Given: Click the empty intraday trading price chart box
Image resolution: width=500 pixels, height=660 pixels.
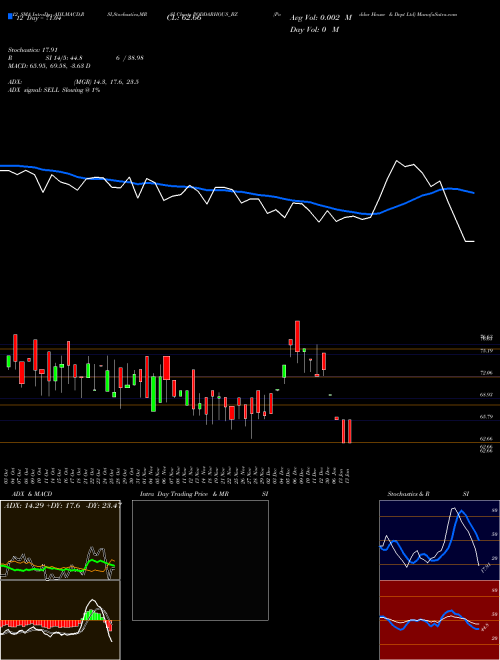Looking at the screenshot, I should tap(200, 560).
